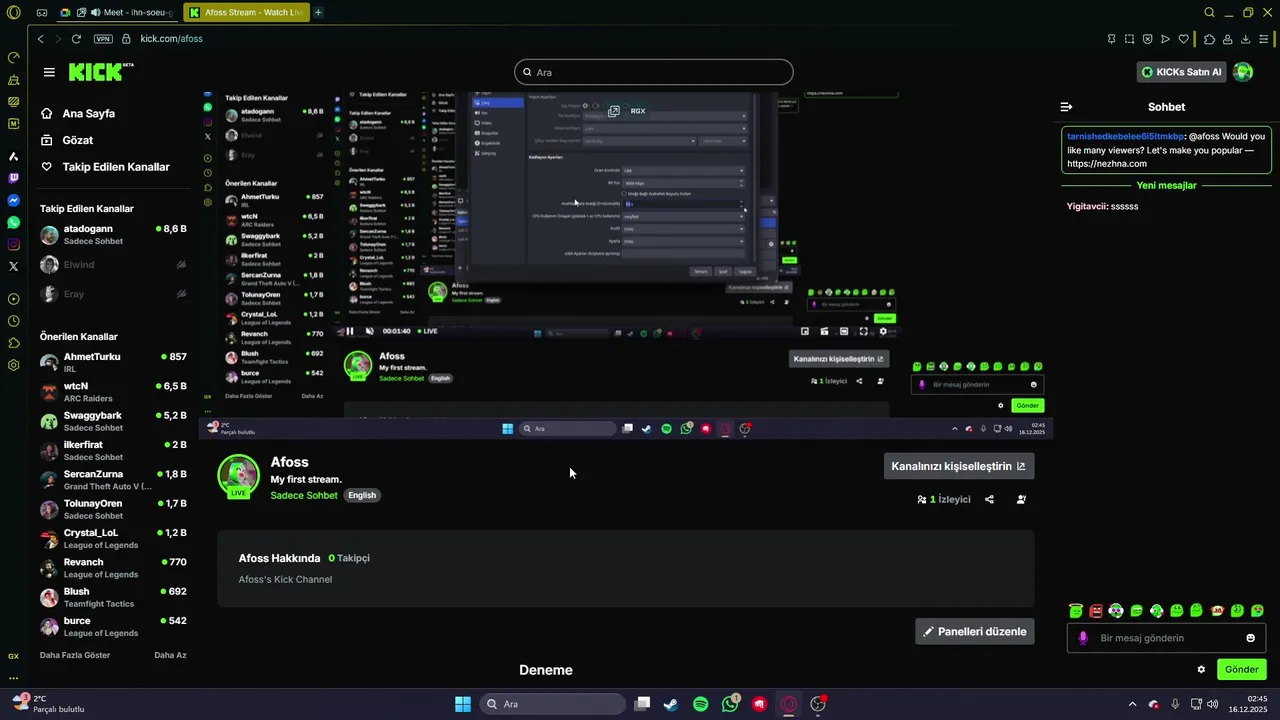Open Spotify from the taskbar

(x=701, y=704)
